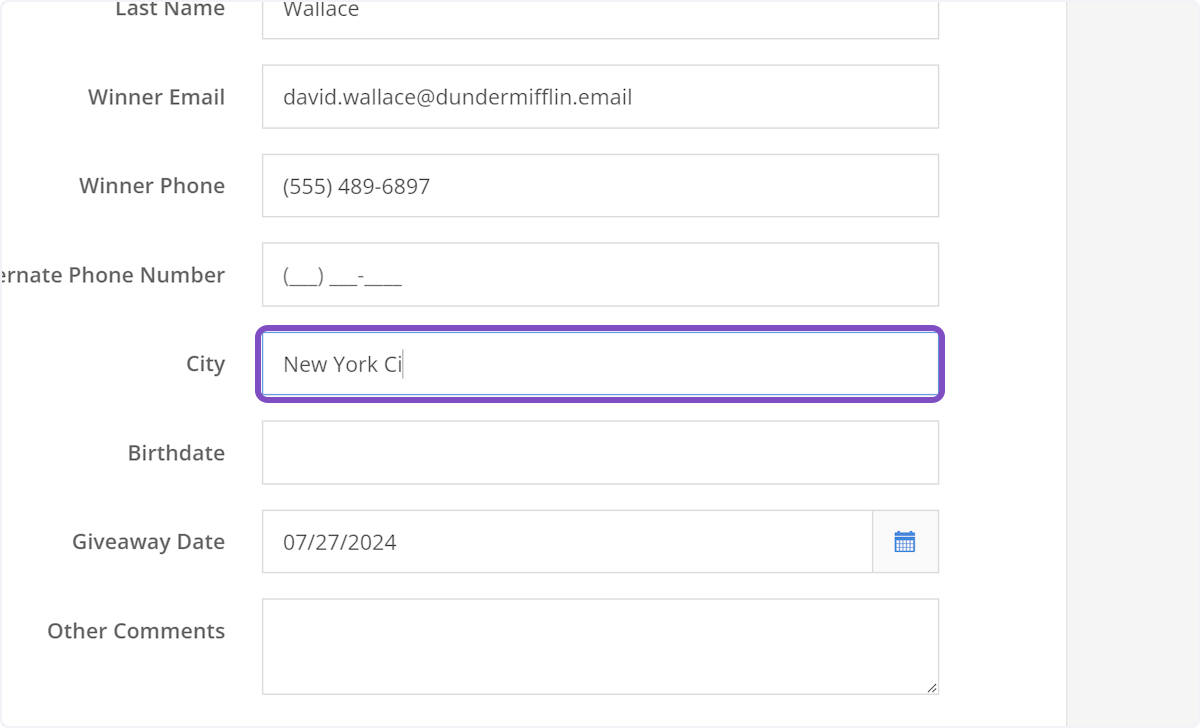Click the City label

click(x=205, y=364)
